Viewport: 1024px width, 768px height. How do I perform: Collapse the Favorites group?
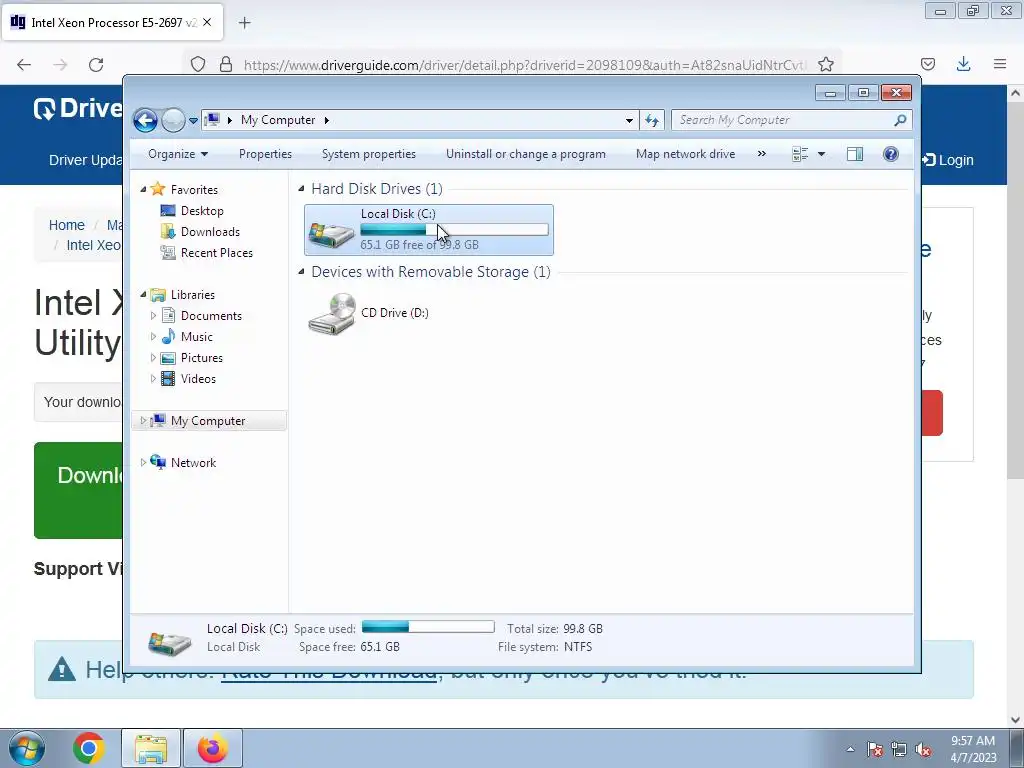tap(144, 189)
